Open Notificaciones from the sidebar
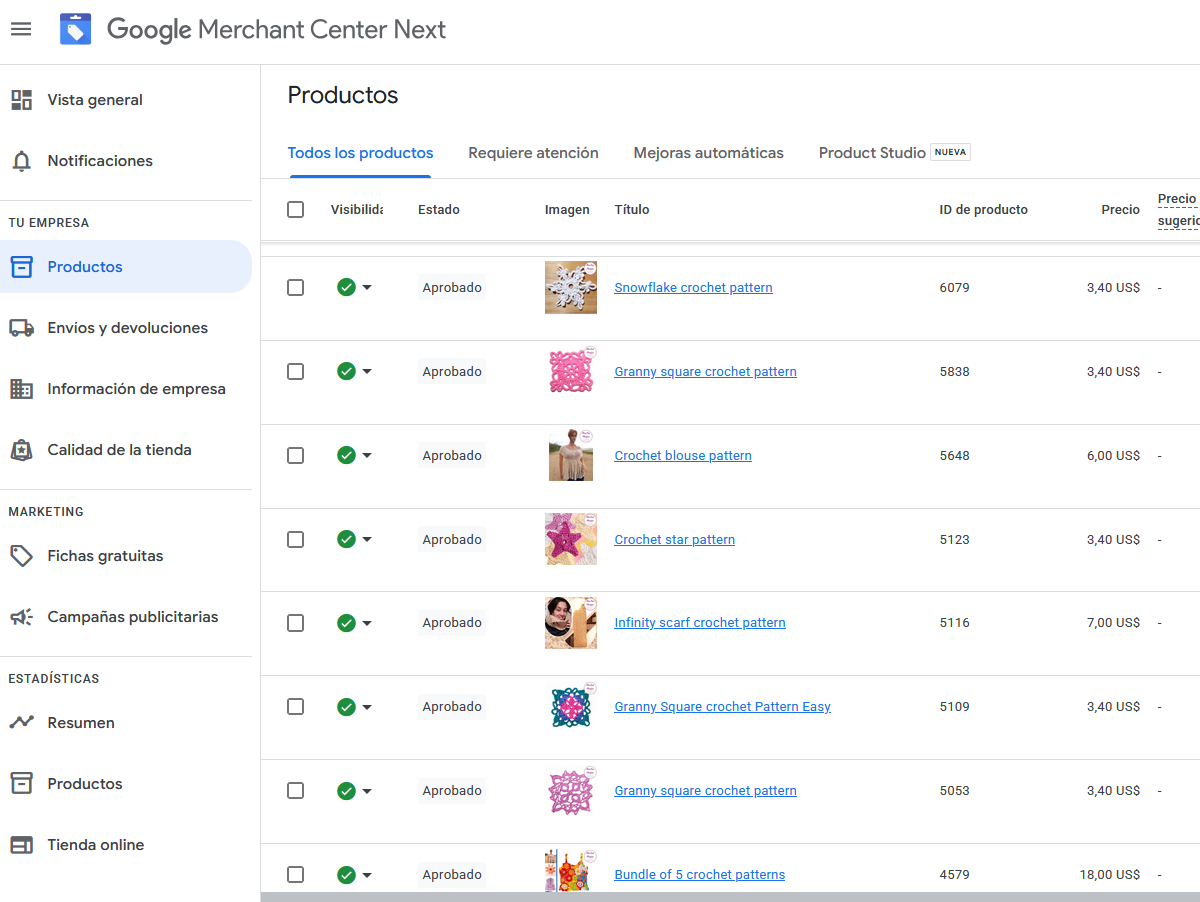 click(100, 160)
